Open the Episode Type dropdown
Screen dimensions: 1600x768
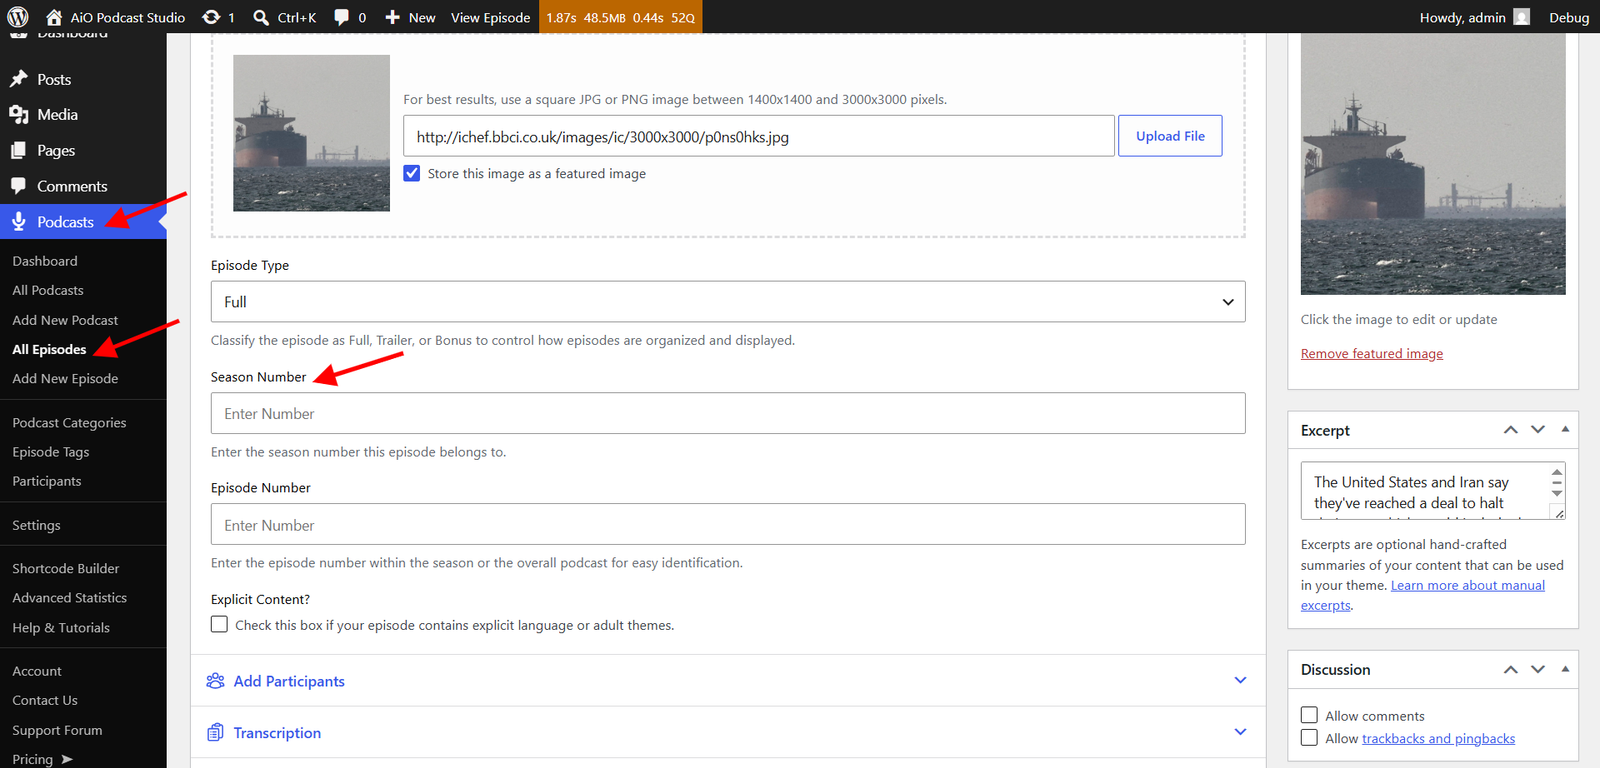tap(728, 302)
